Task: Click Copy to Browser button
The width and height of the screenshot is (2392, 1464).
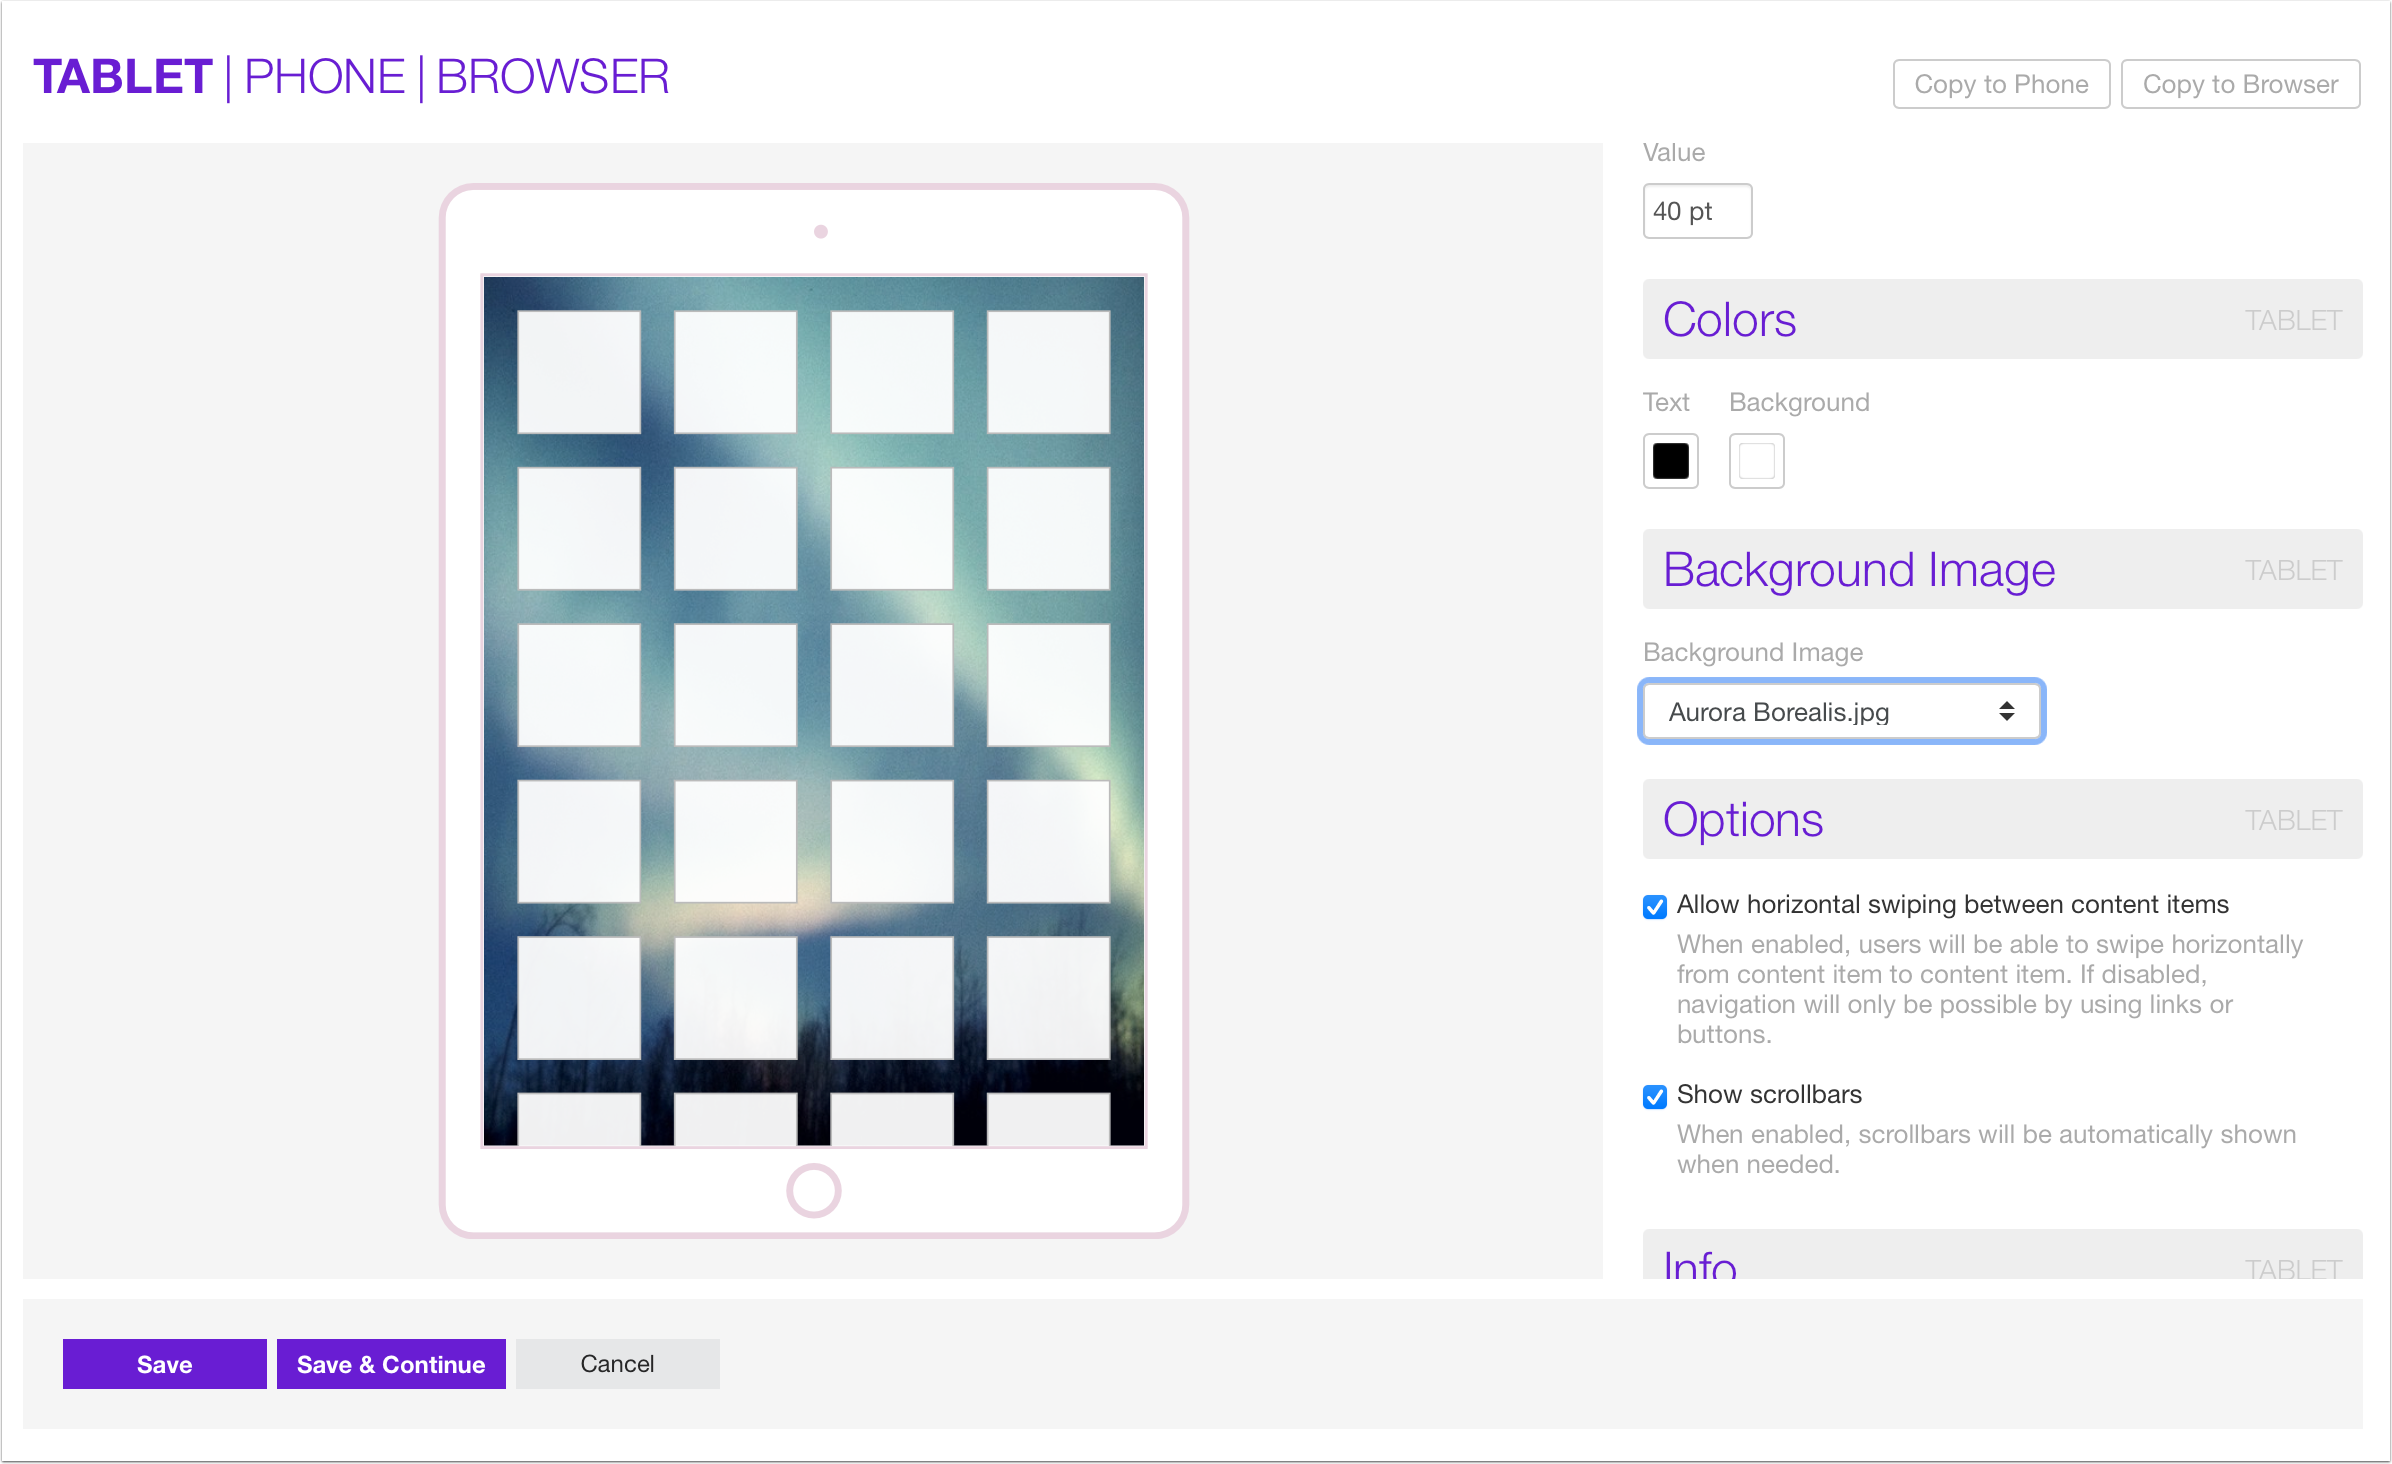Action: pos(2240,84)
